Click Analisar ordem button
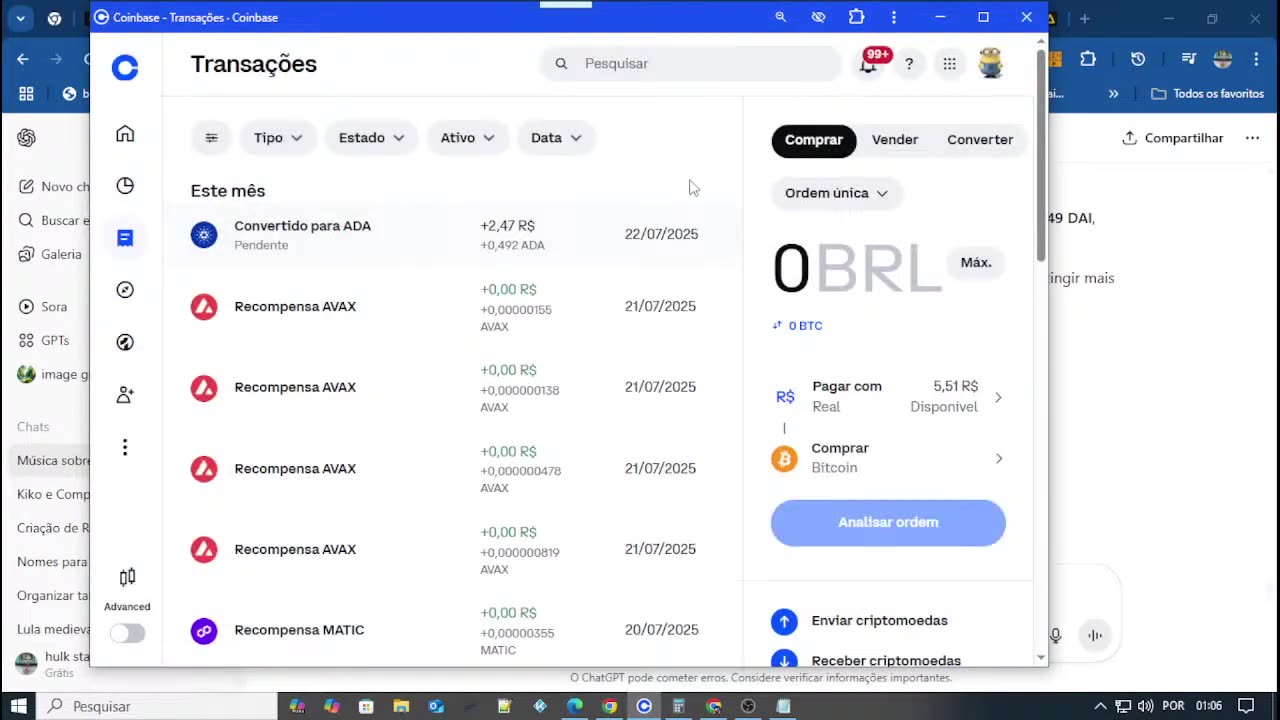Viewport: 1280px width, 720px height. point(888,523)
